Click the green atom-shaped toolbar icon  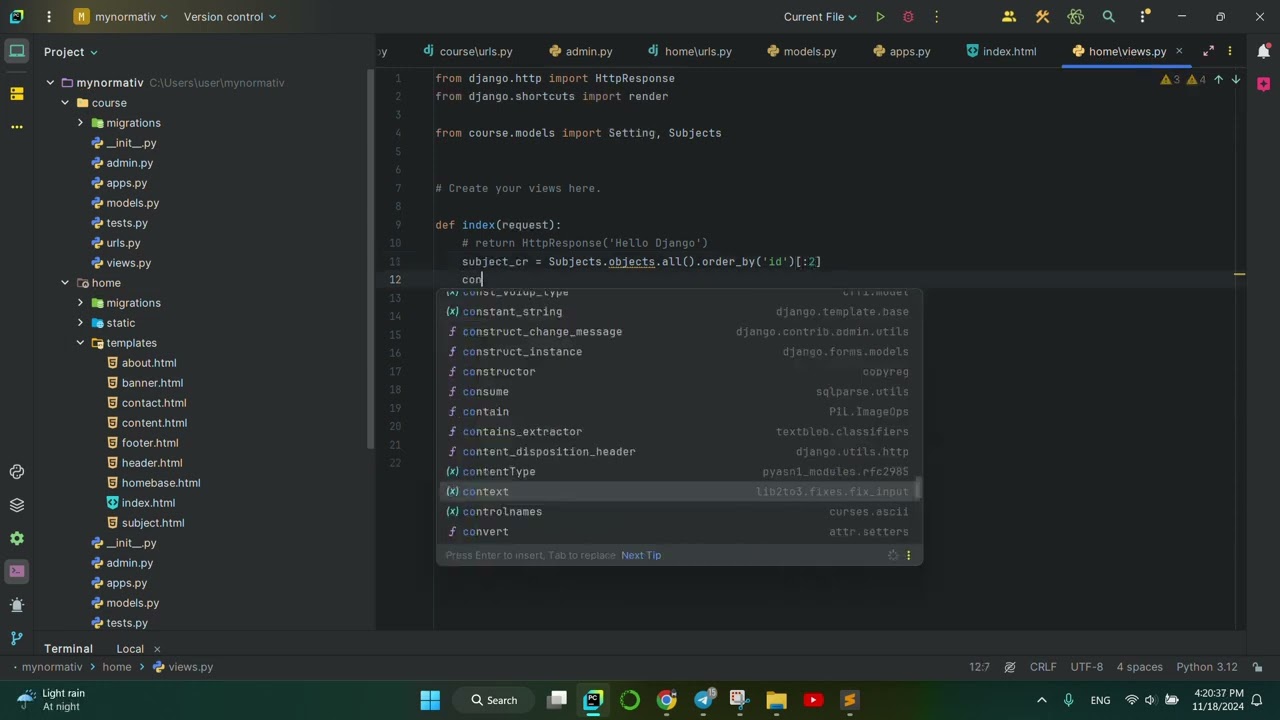point(1076,17)
